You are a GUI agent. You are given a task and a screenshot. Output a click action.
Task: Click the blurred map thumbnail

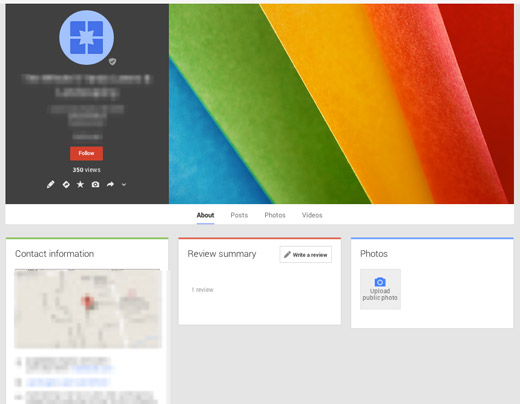pos(88,309)
